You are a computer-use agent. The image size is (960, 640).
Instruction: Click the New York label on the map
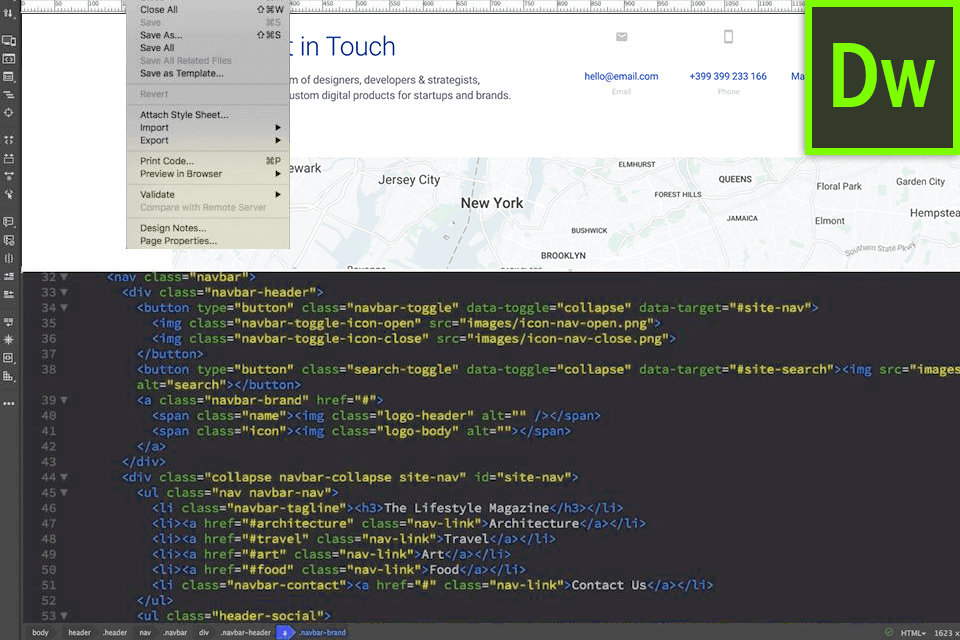pos(492,203)
